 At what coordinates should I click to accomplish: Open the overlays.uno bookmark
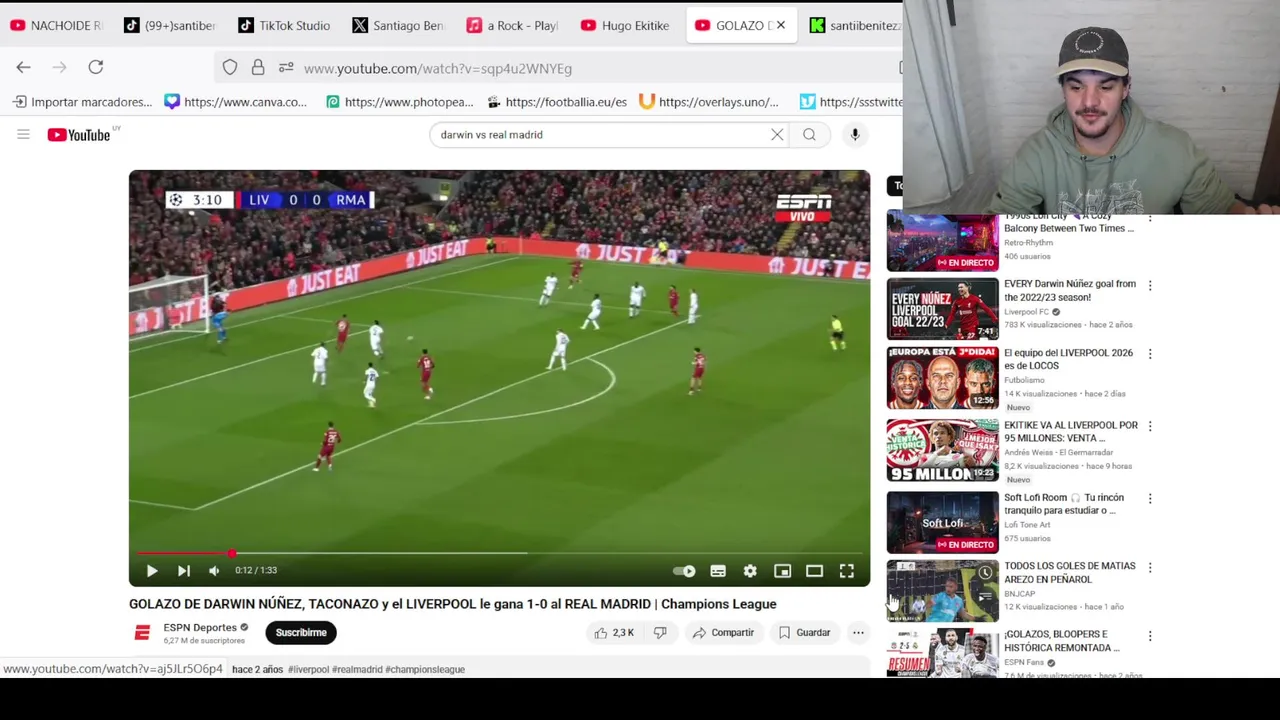(709, 101)
